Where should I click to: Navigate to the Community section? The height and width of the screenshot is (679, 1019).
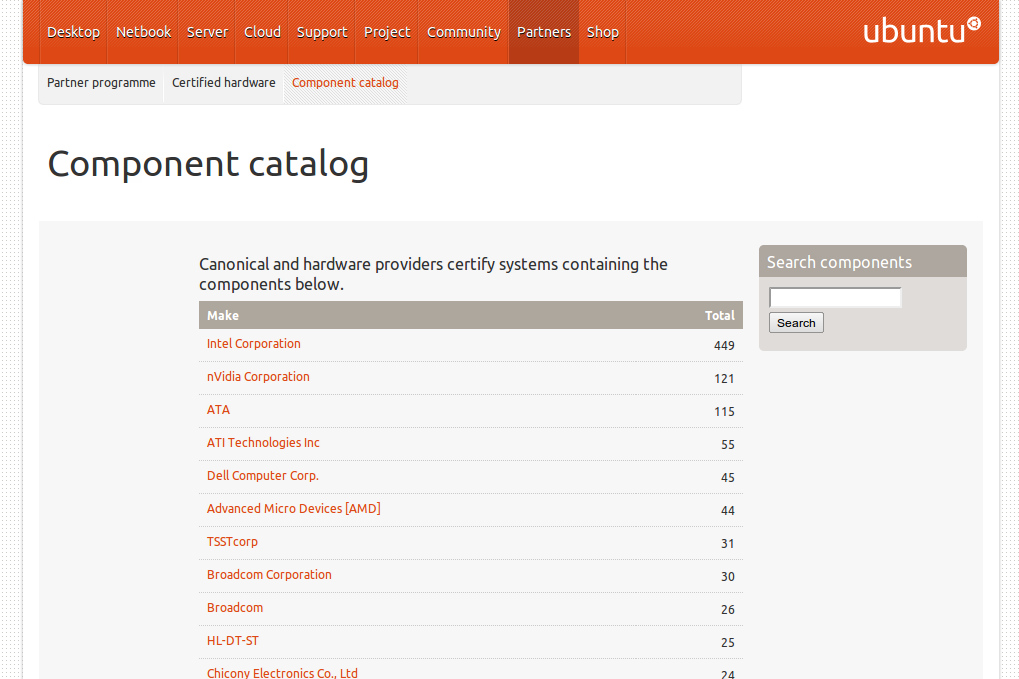click(463, 32)
